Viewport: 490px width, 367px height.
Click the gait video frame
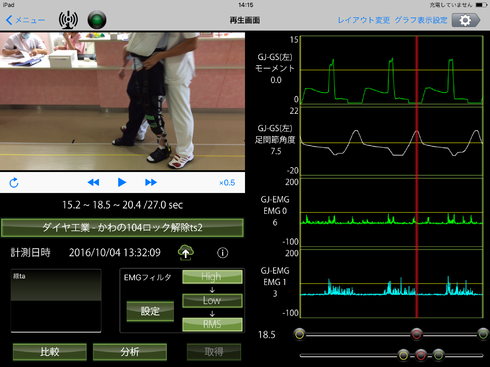coord(122,101)
